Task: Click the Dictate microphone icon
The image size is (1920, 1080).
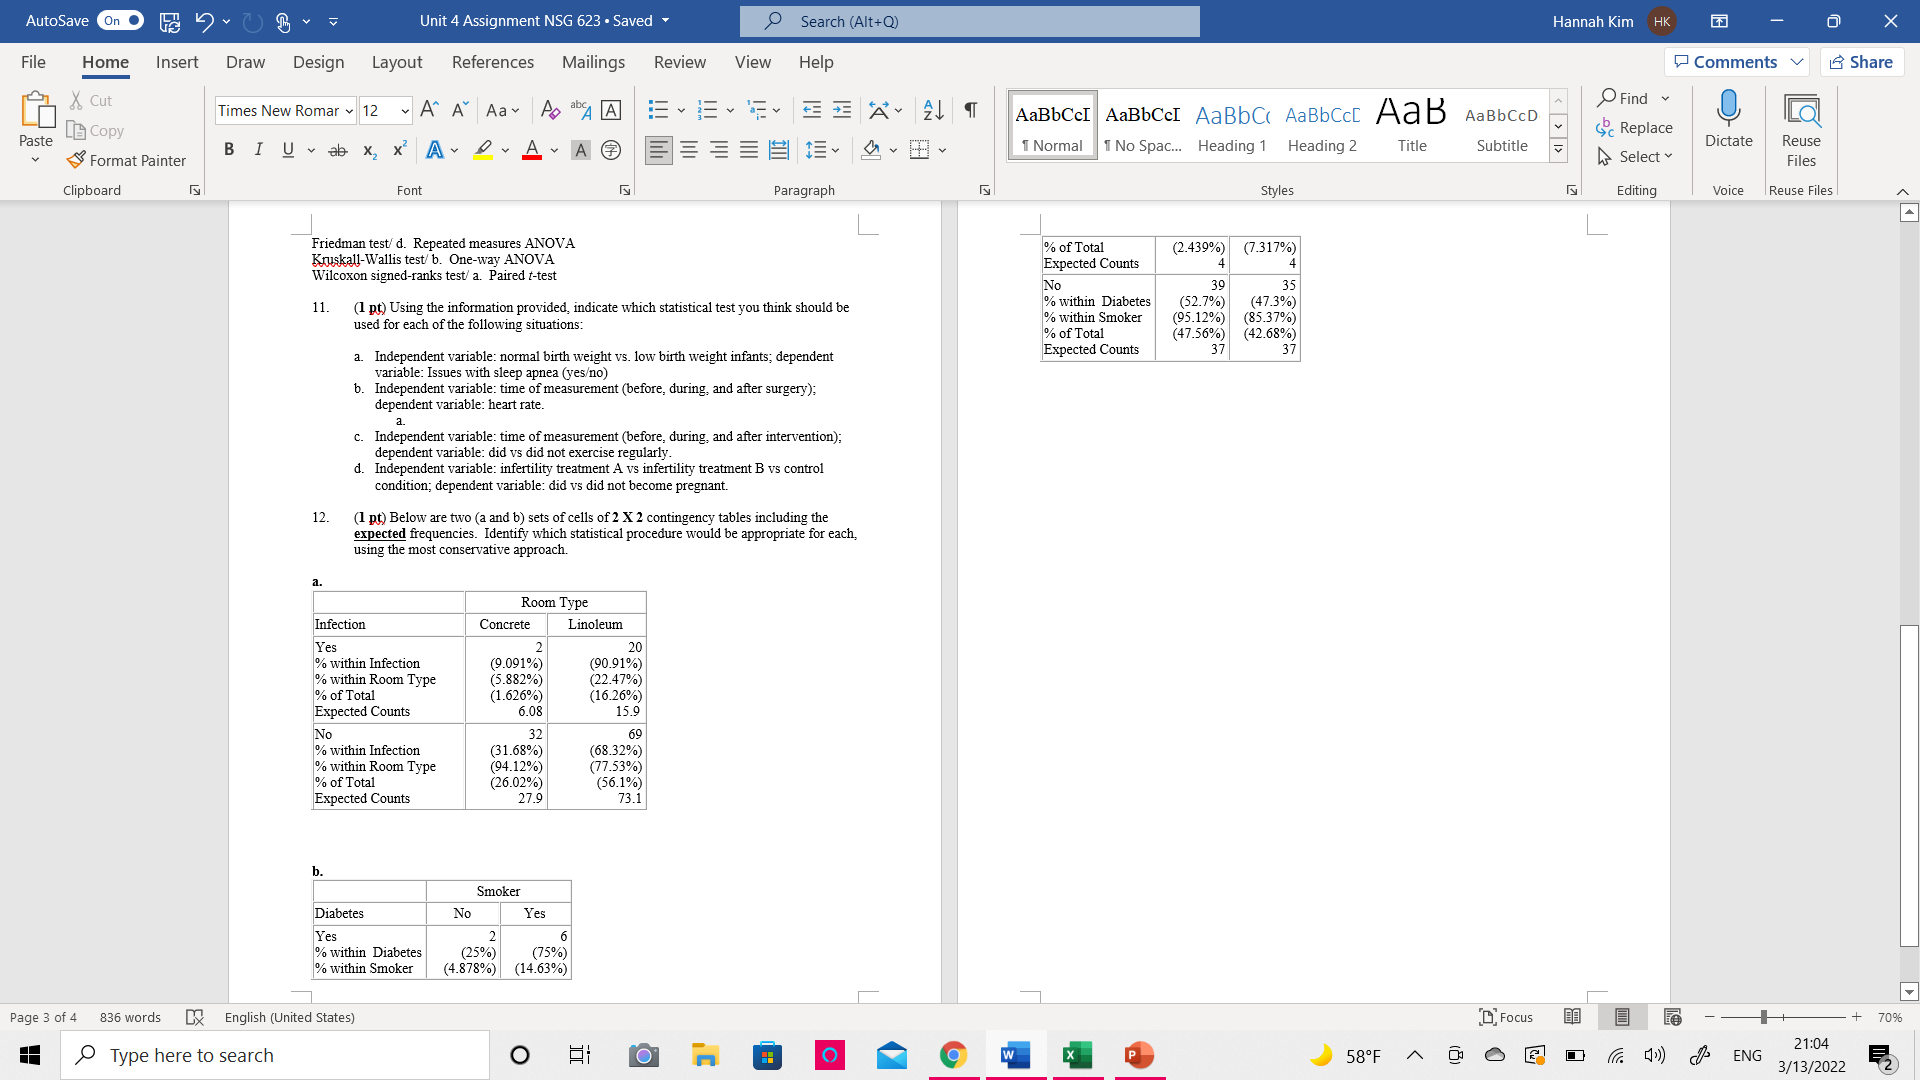Action: coord(1728,109)
